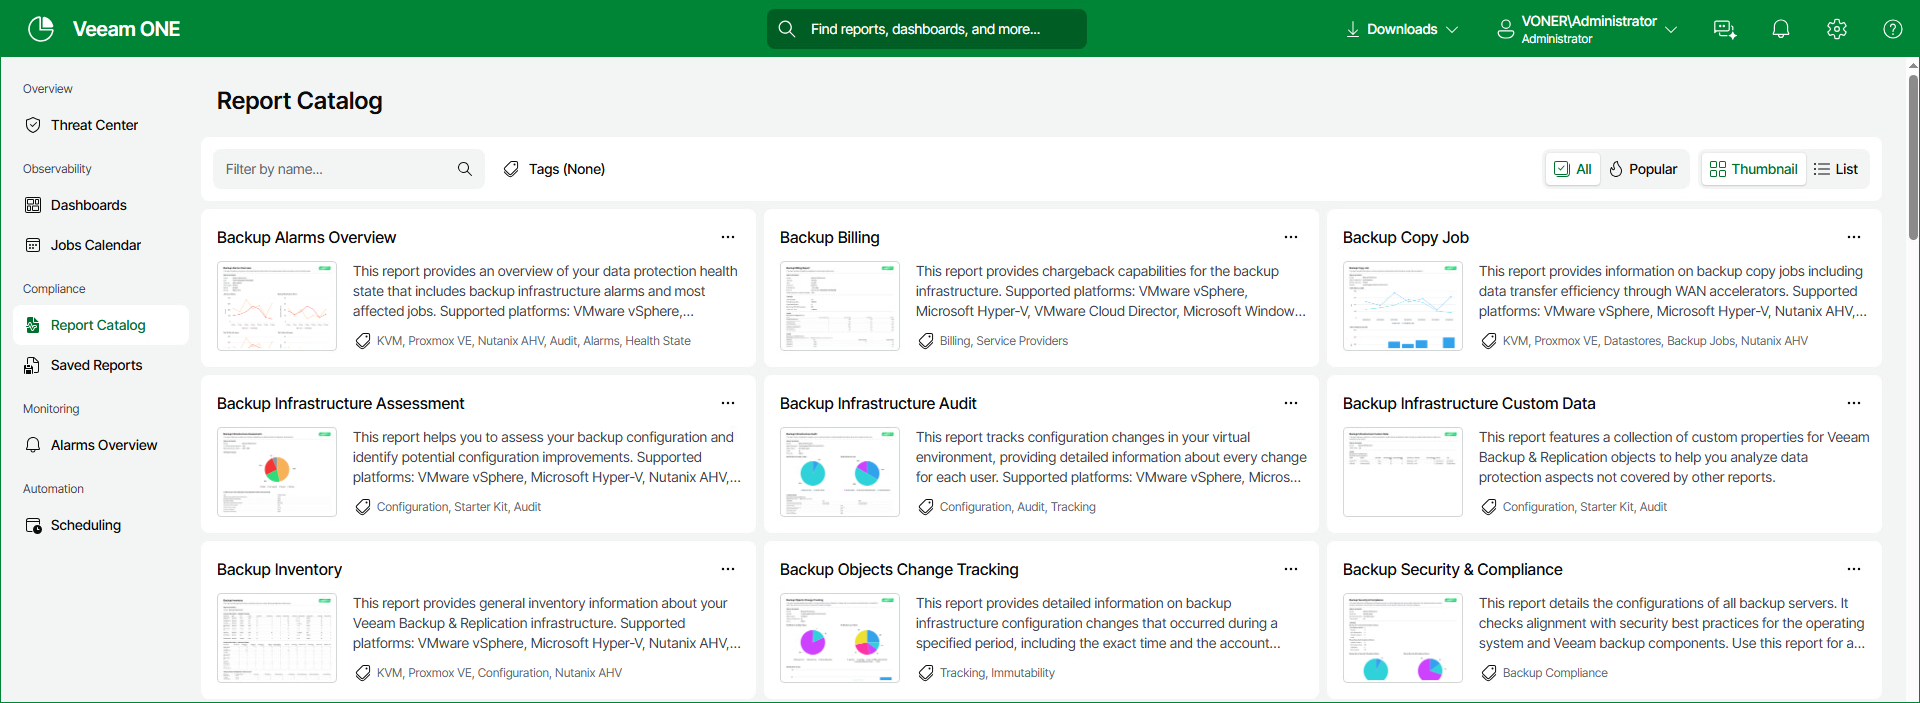Open the Backup Alarms Overview report title
This screenshot has width=1920, height=703.
306,237
